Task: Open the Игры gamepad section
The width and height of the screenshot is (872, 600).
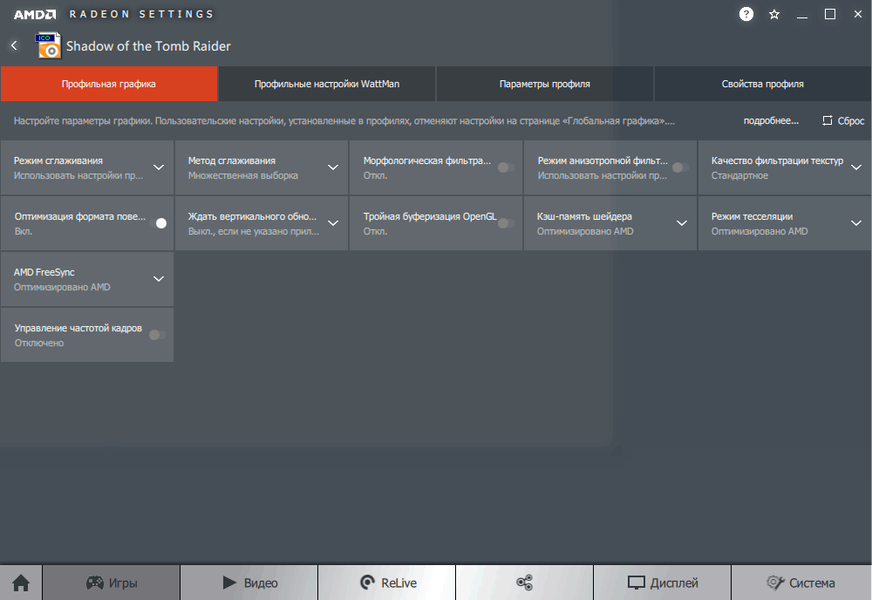Action: click(111, 583)
